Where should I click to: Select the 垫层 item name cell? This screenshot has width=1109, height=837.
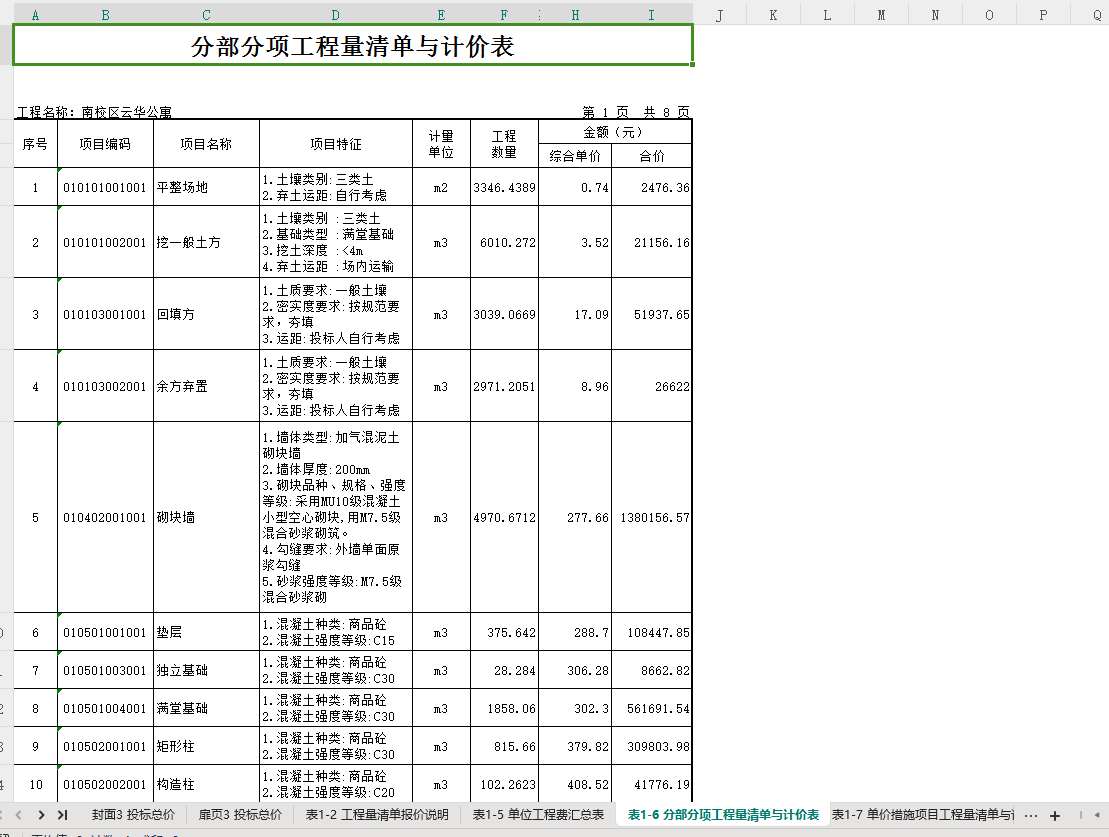207,632
